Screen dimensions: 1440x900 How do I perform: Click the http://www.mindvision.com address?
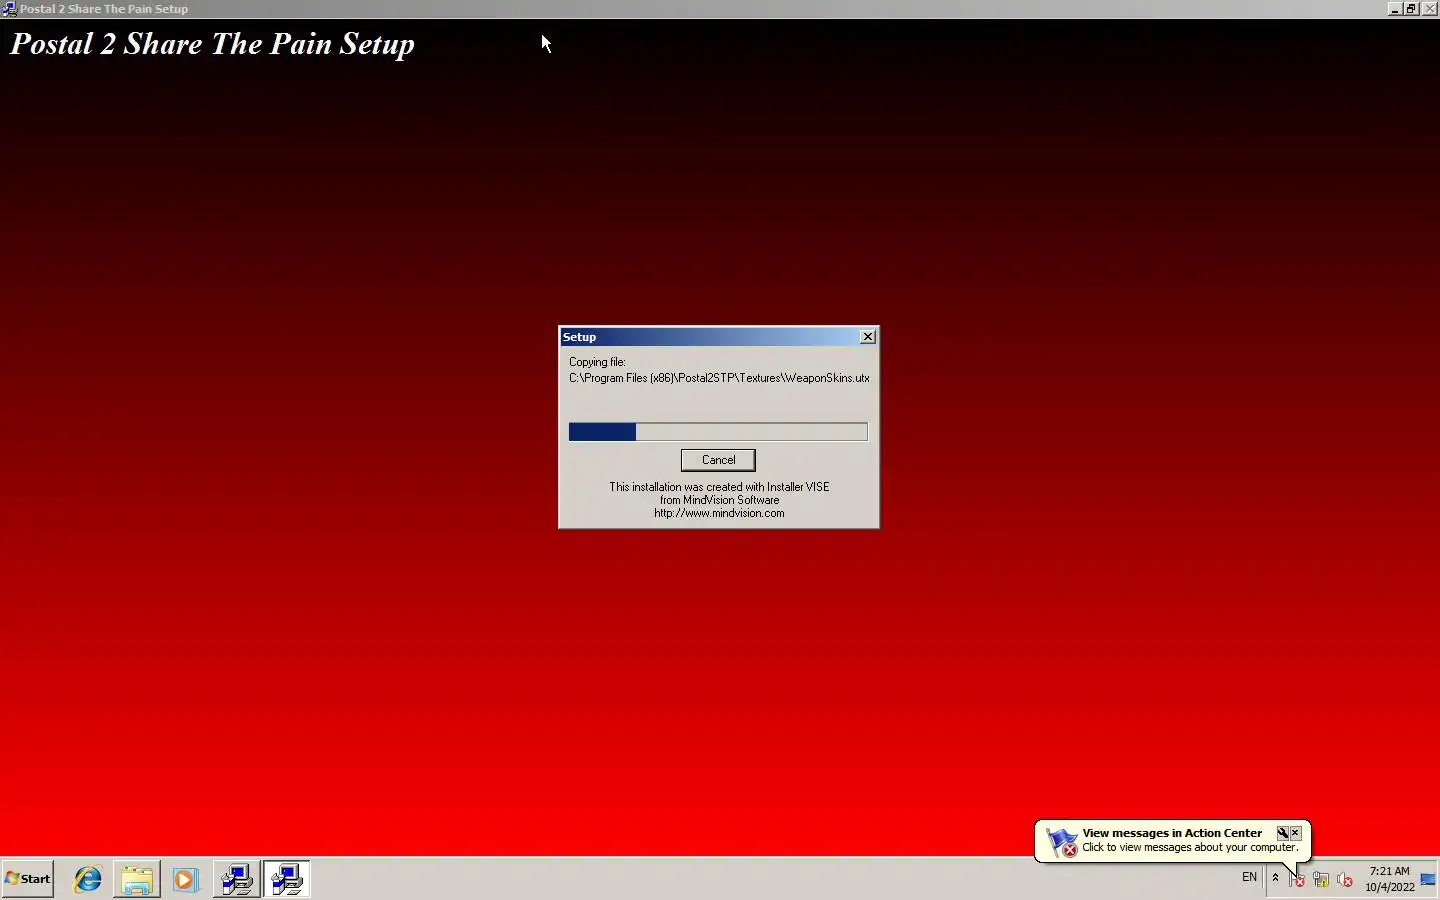pos(719,513)
